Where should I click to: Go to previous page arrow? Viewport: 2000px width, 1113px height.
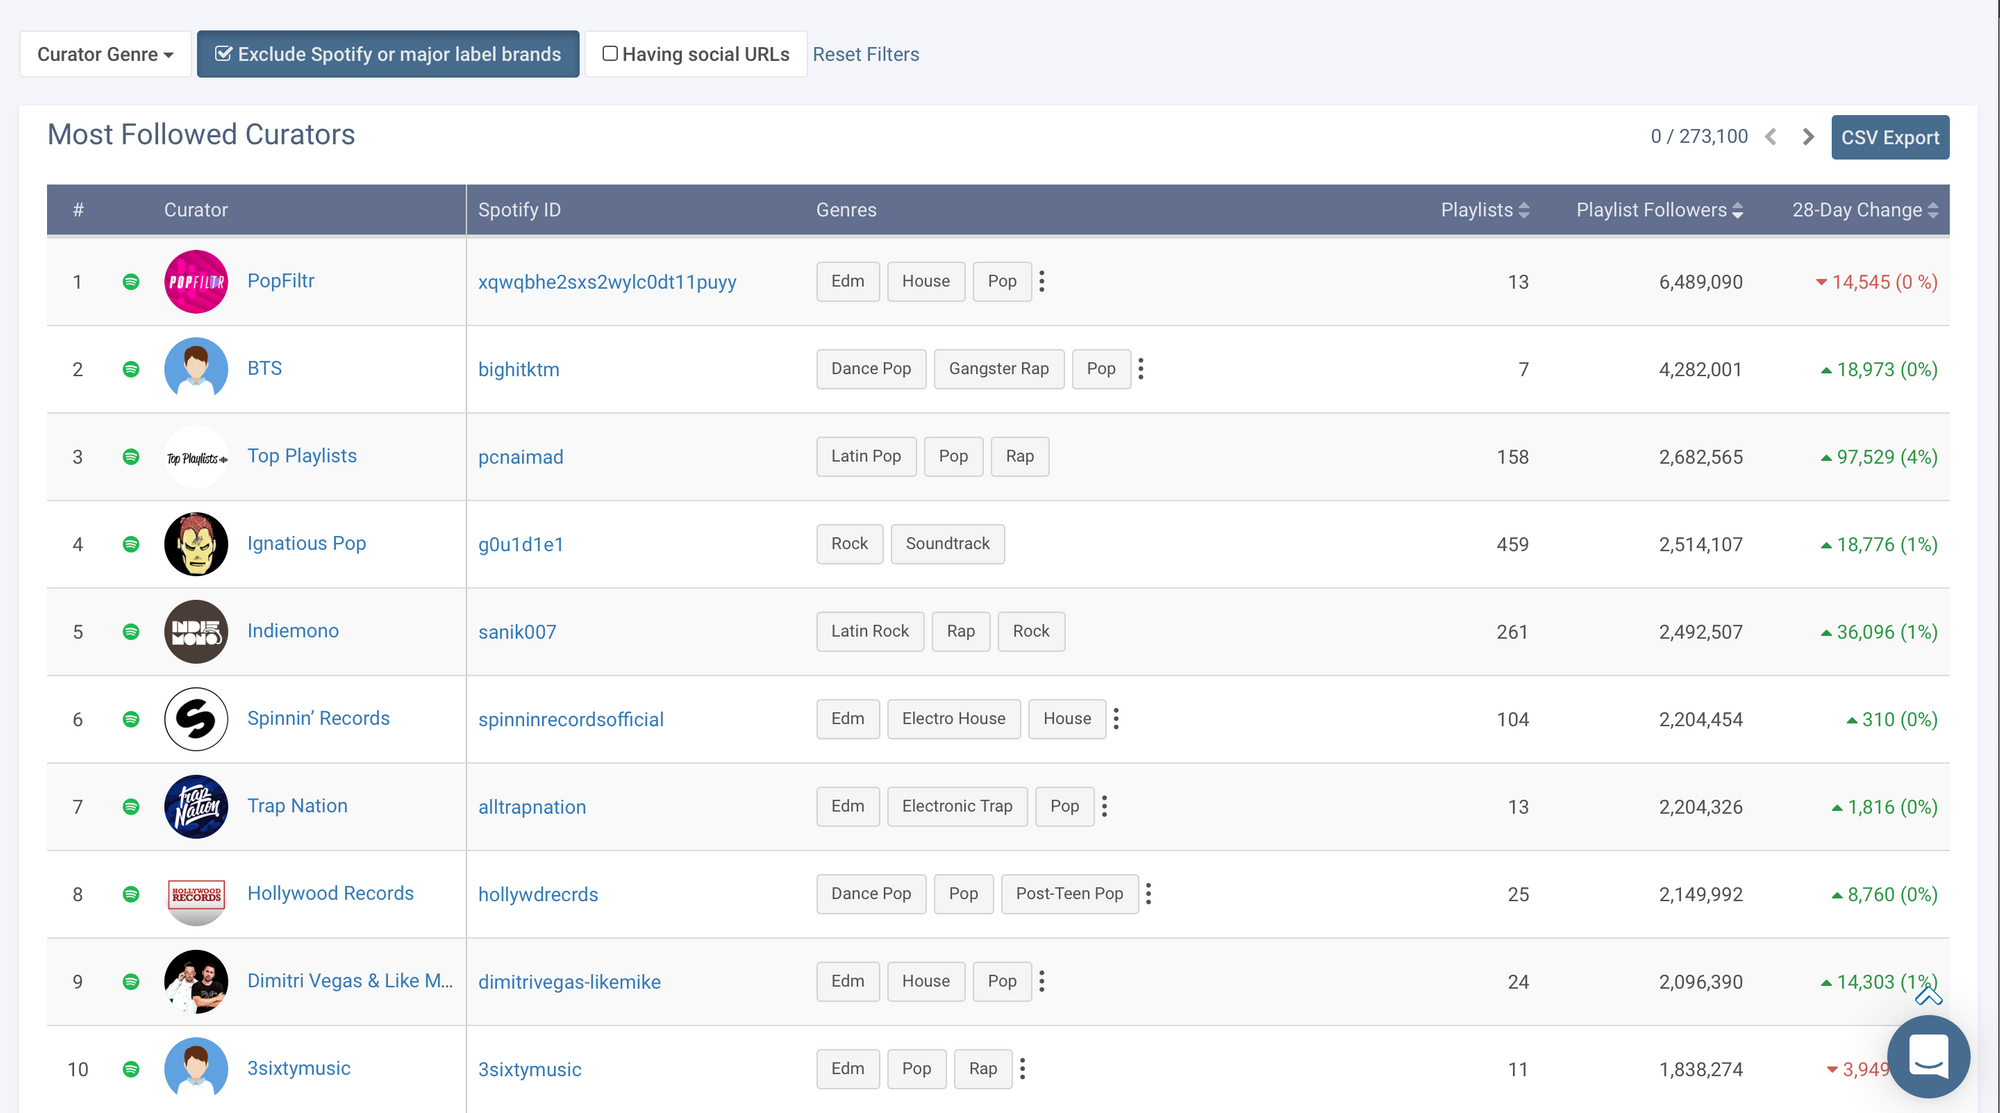pos(1771,137)
